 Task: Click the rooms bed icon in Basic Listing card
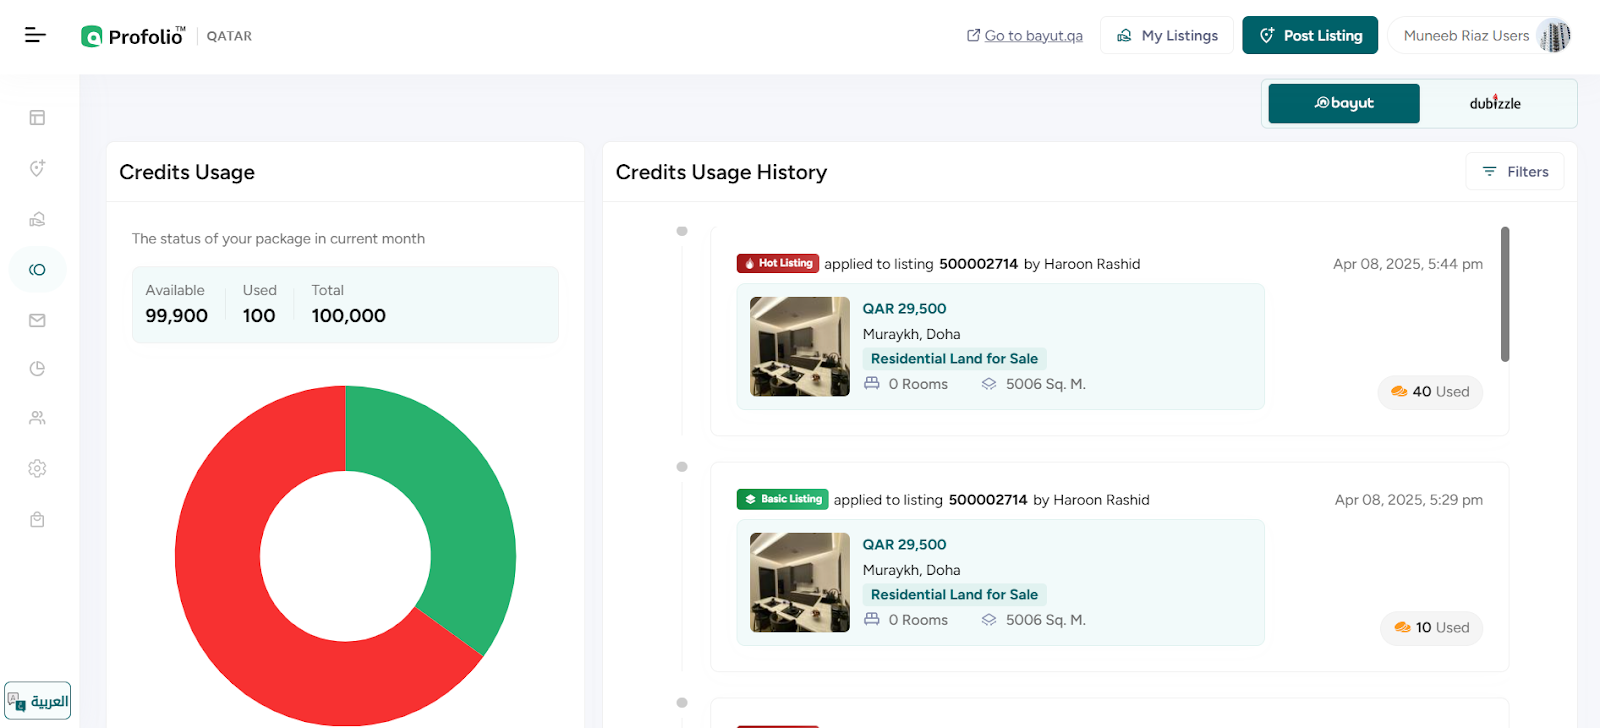click(872, 620)
